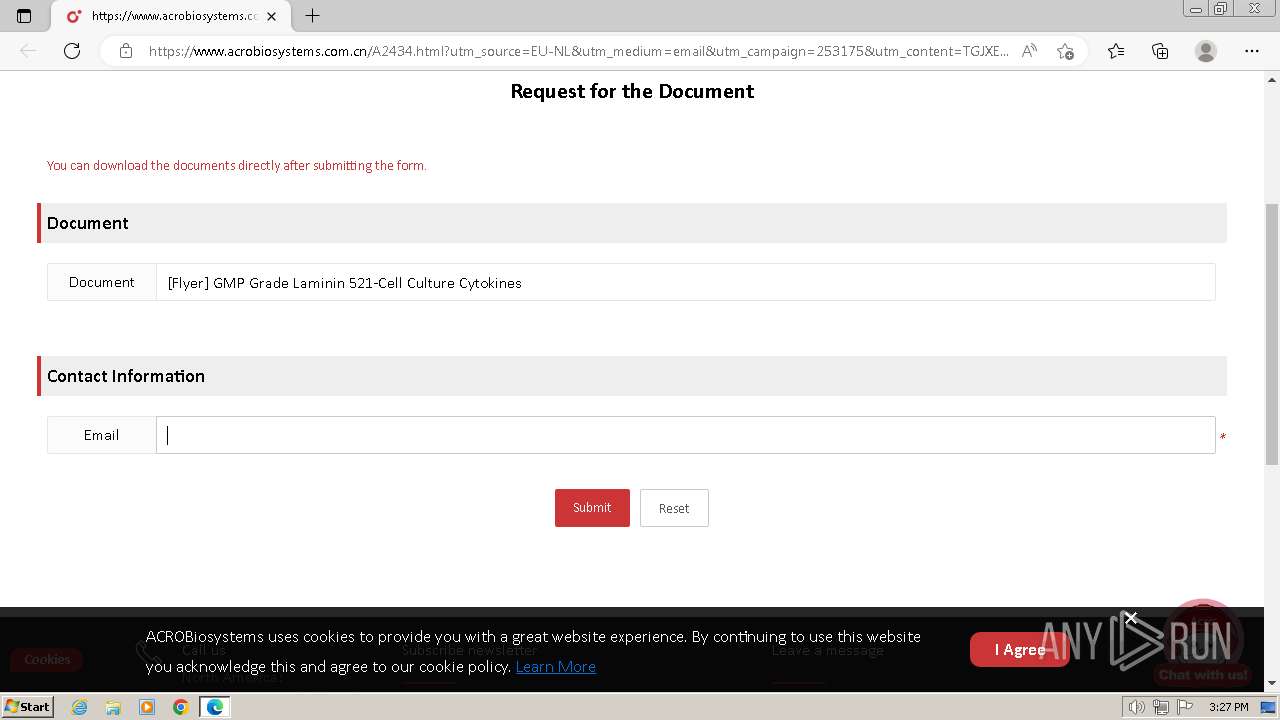Launch Chrome from the taskbar

[x=180, y=707]
